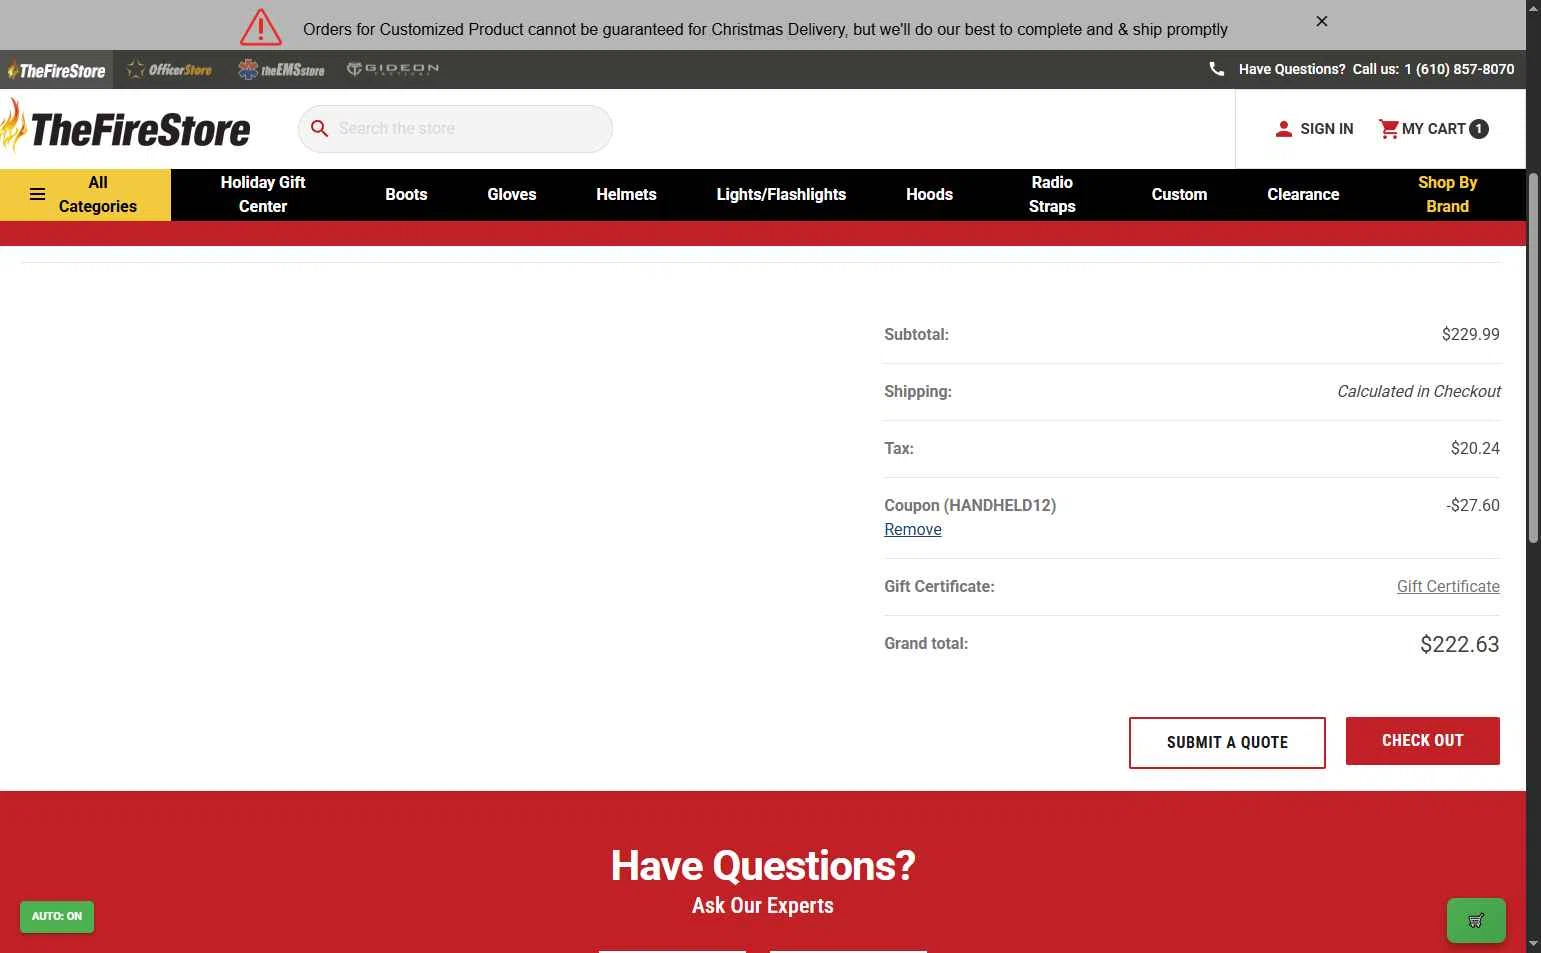Click the cart item count badge
Screen dimensions: 1541x953
click(1479, 129)
